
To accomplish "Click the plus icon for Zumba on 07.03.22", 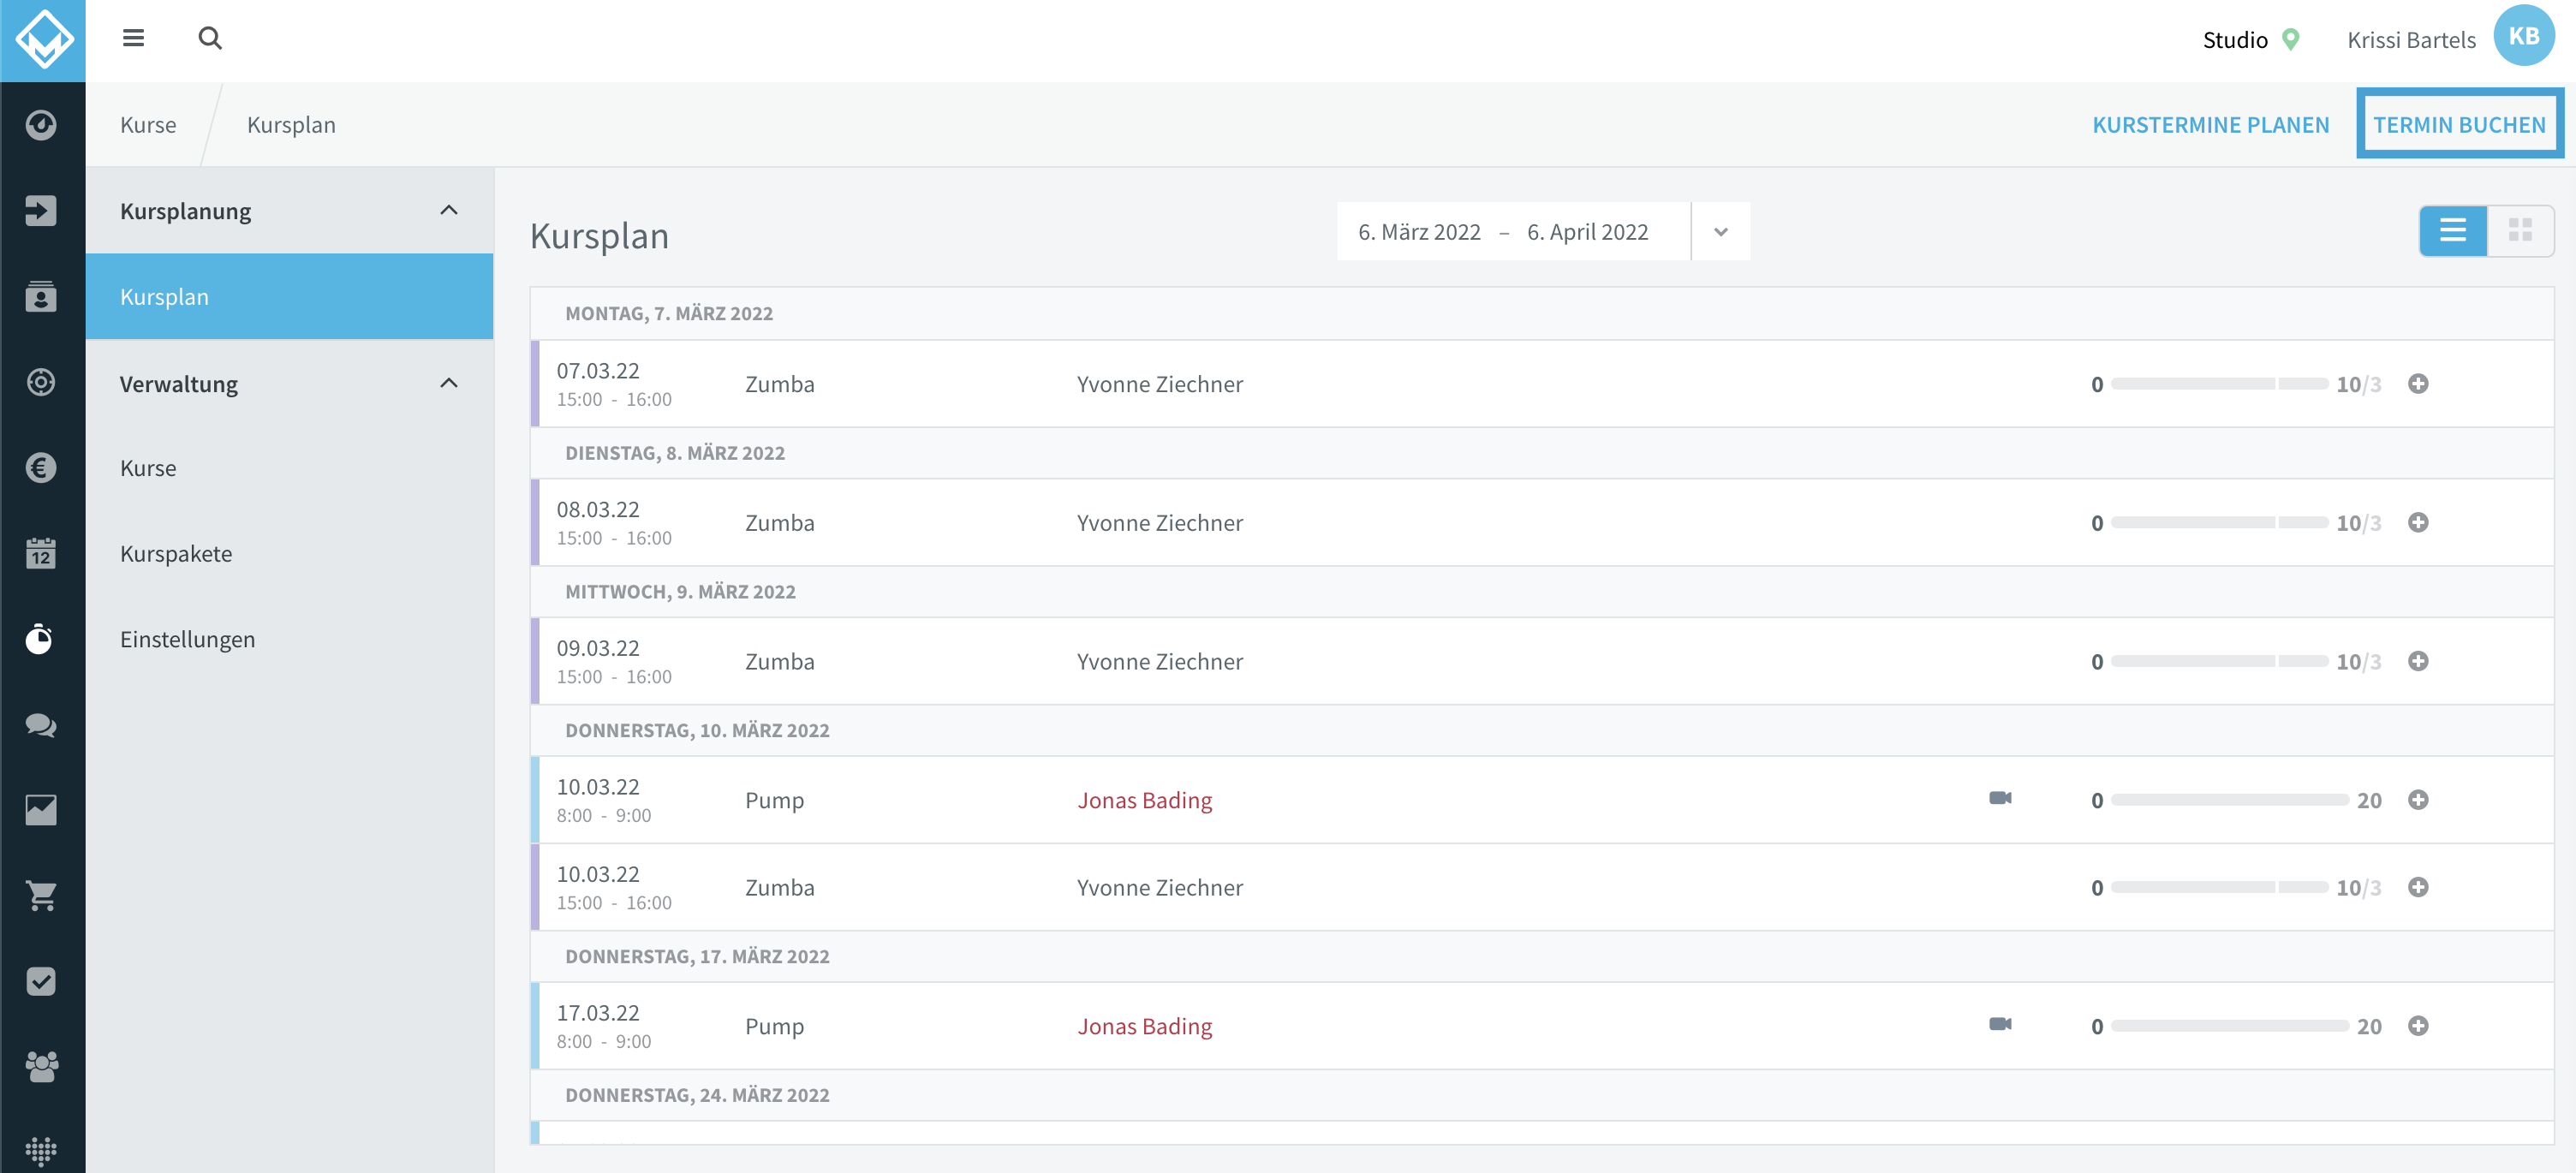I will point(2418,384).
